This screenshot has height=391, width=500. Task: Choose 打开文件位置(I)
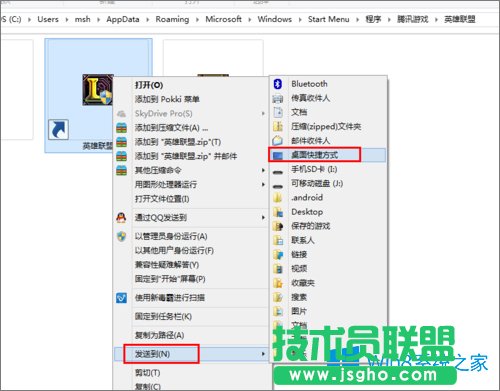pos(162,199)
